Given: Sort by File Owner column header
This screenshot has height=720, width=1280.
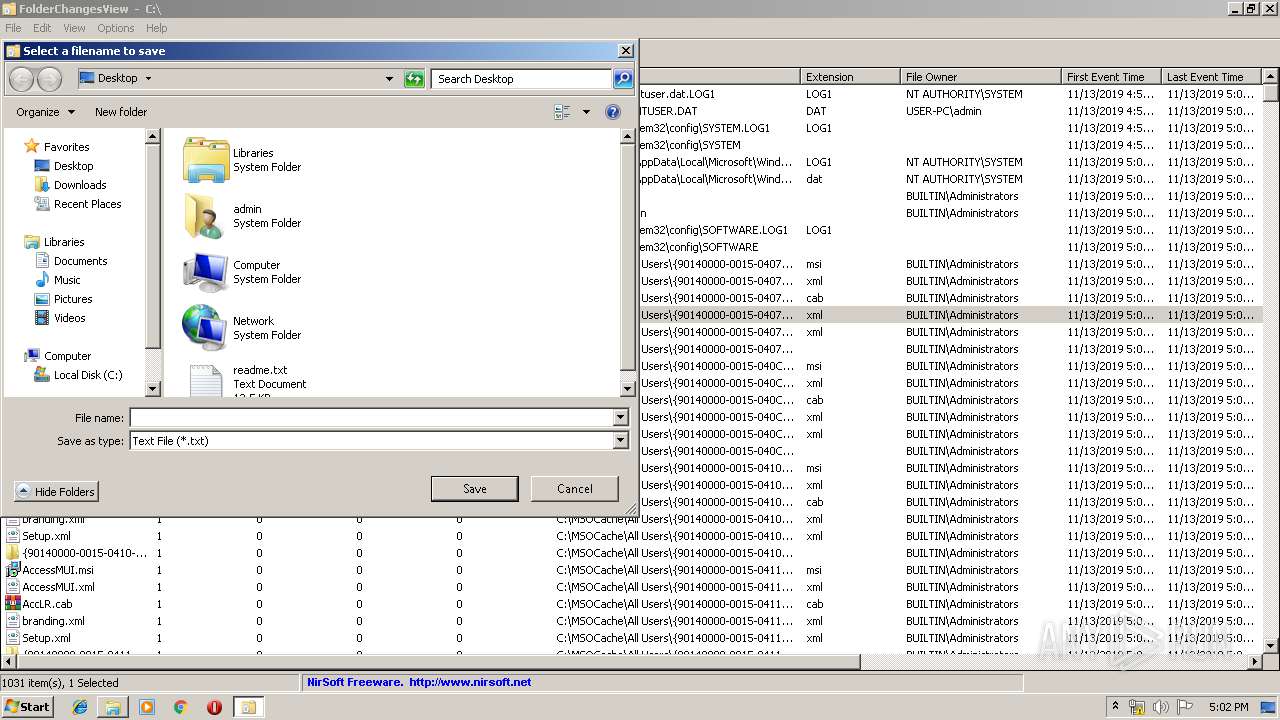Looking at the screenshot, I should coord(981,77).
